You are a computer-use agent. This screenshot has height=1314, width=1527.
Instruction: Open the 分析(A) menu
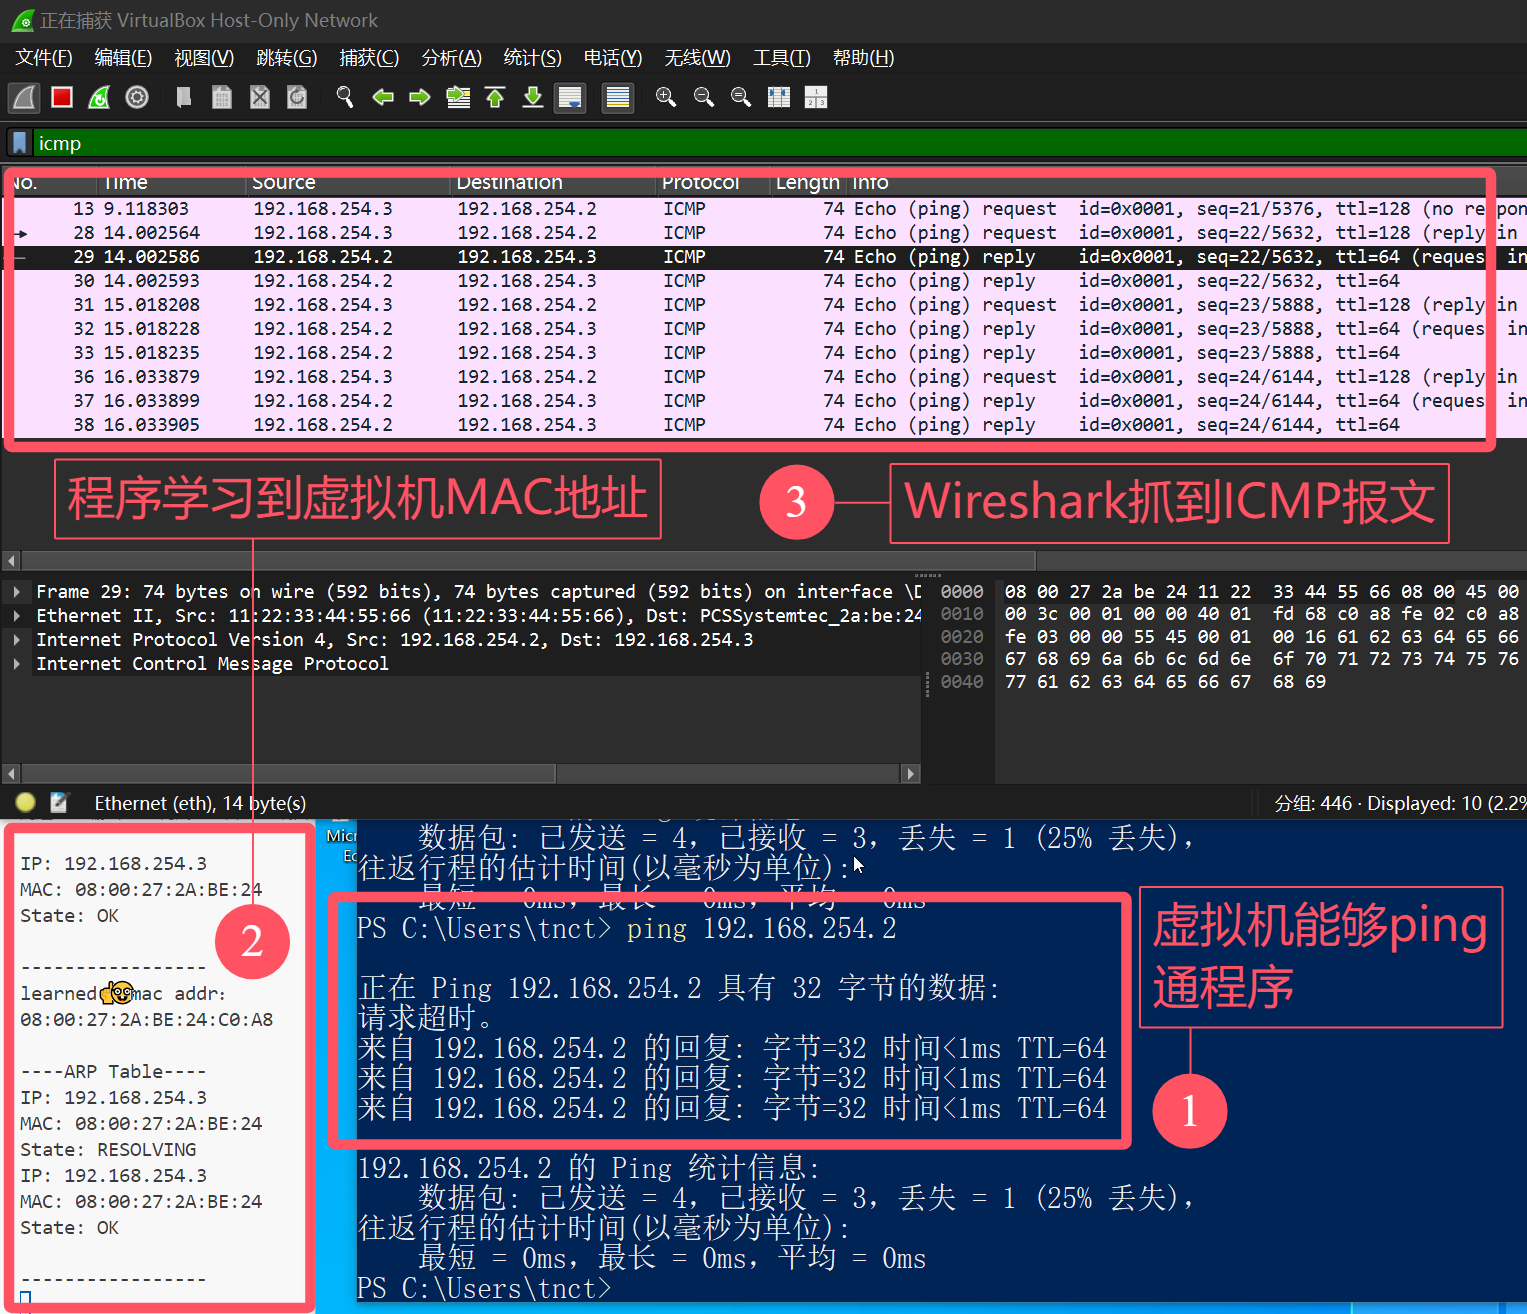451,58
